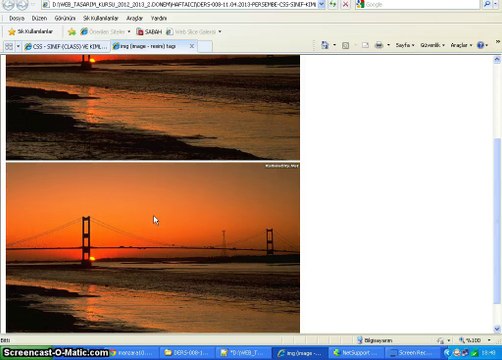Open the Quick Tabs grid icon
502x360 pixels.
(9, 46)
